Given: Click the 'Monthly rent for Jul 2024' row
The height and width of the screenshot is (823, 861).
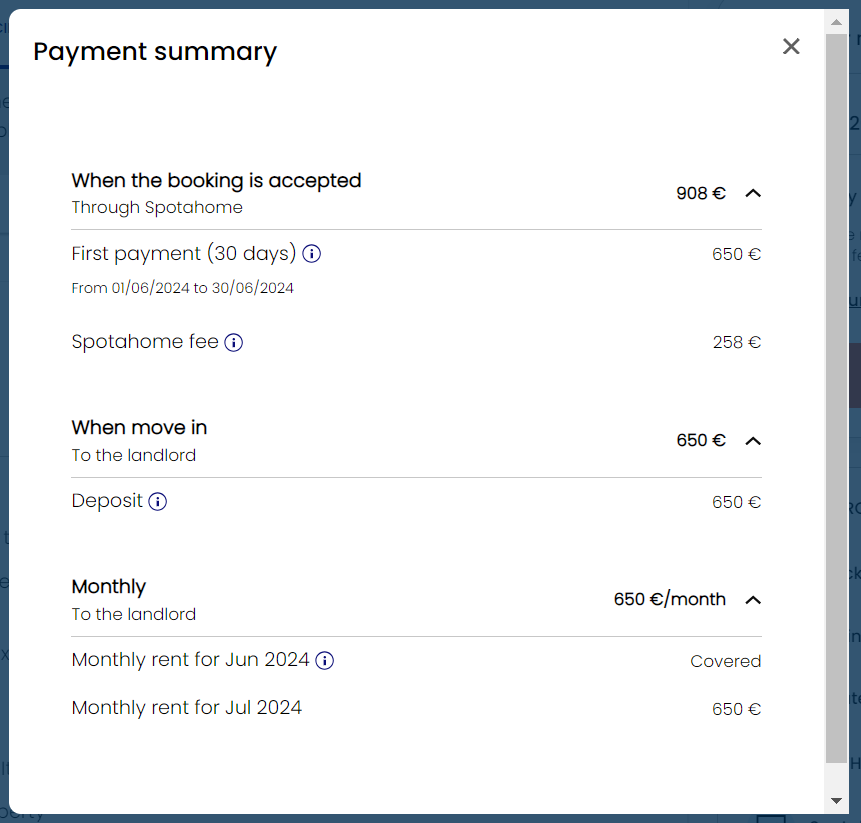Looking at the screenshot, I should (187, 708).
